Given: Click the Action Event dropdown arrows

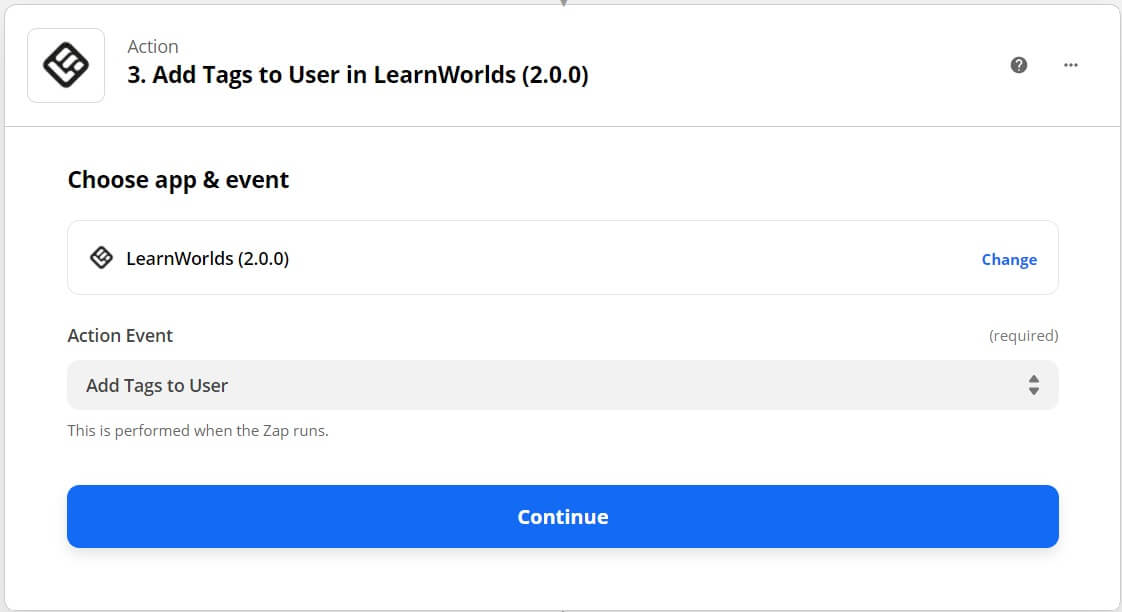Looking at the screenshot, I should 1034,385.
